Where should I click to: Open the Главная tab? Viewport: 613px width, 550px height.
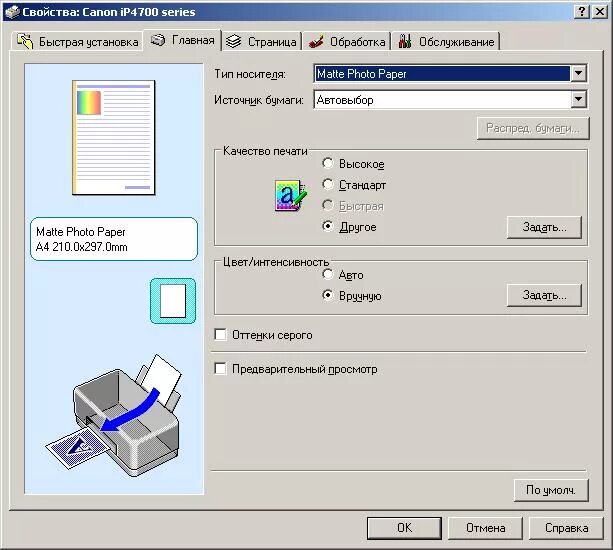tap(183, 40)
